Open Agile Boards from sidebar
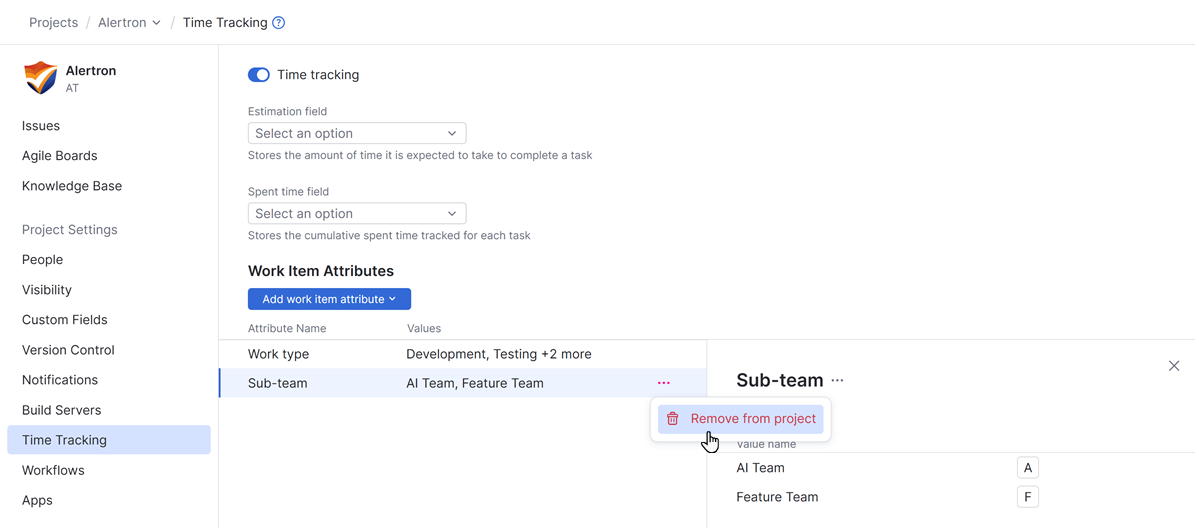The height and width of the screenshot is (528, 1199). 60,156
